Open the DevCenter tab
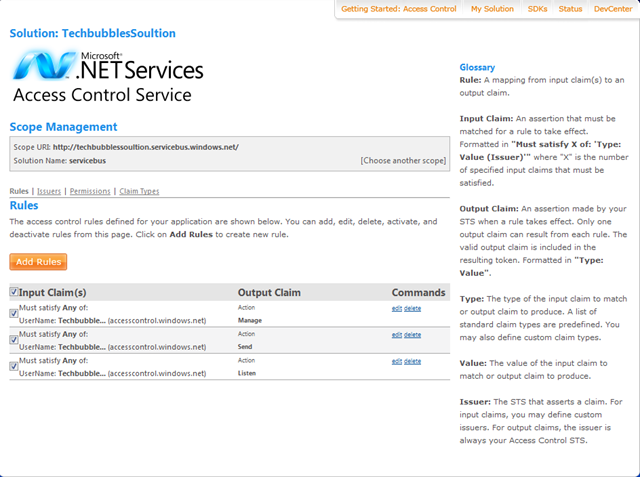This screenshot has width=640, height=477. point(613,9)
